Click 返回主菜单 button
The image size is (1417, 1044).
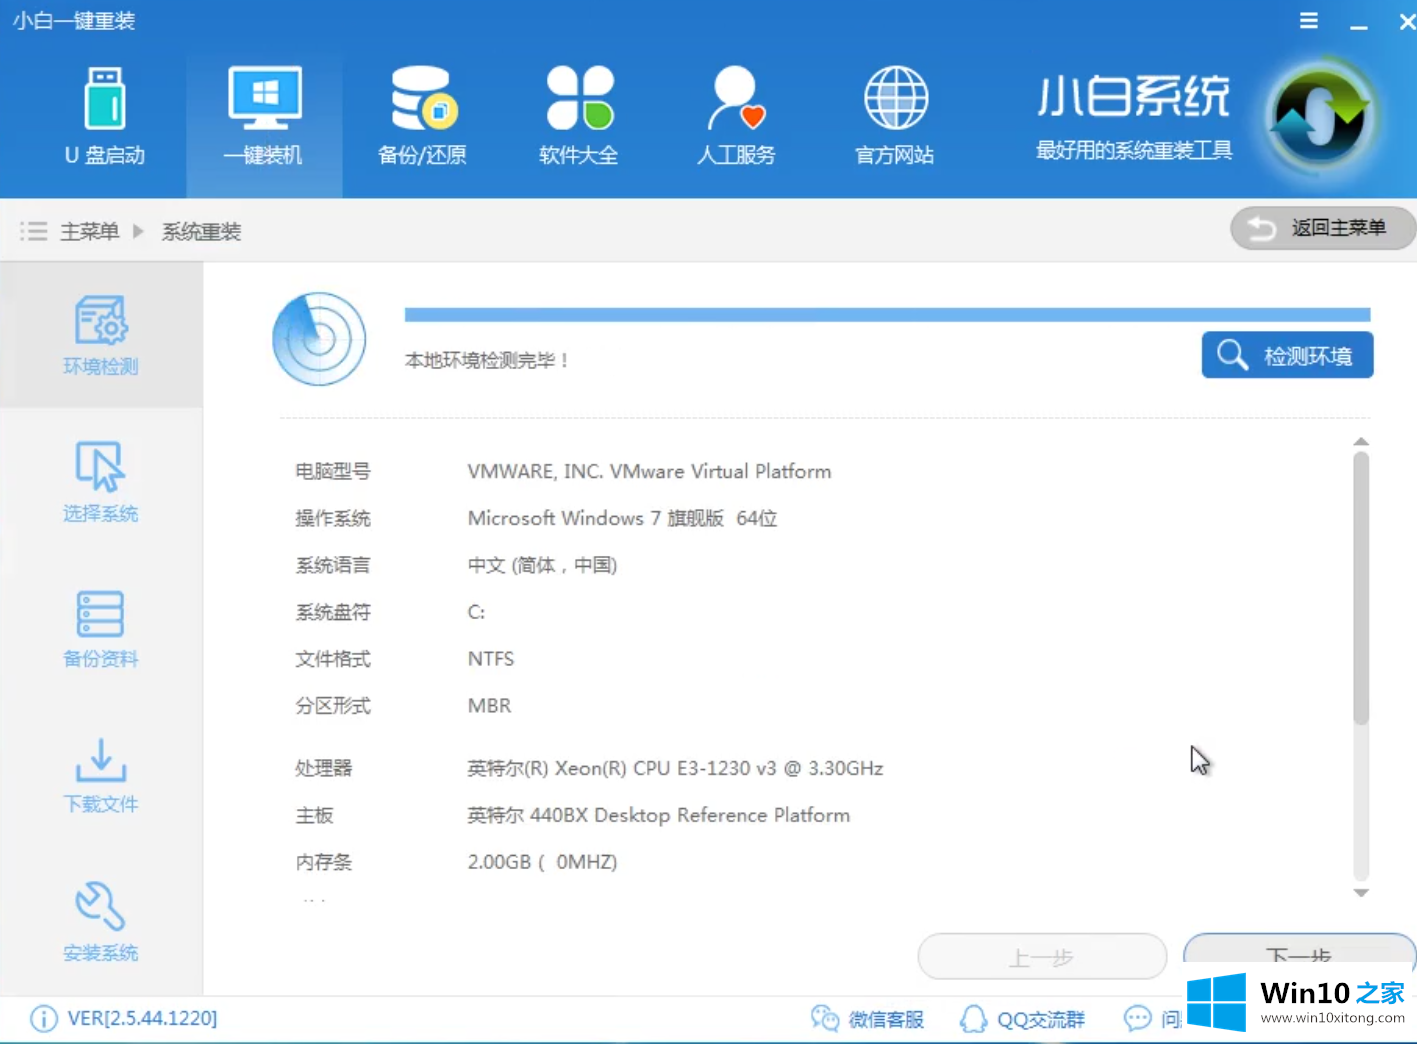click(x=1322, y=228)
